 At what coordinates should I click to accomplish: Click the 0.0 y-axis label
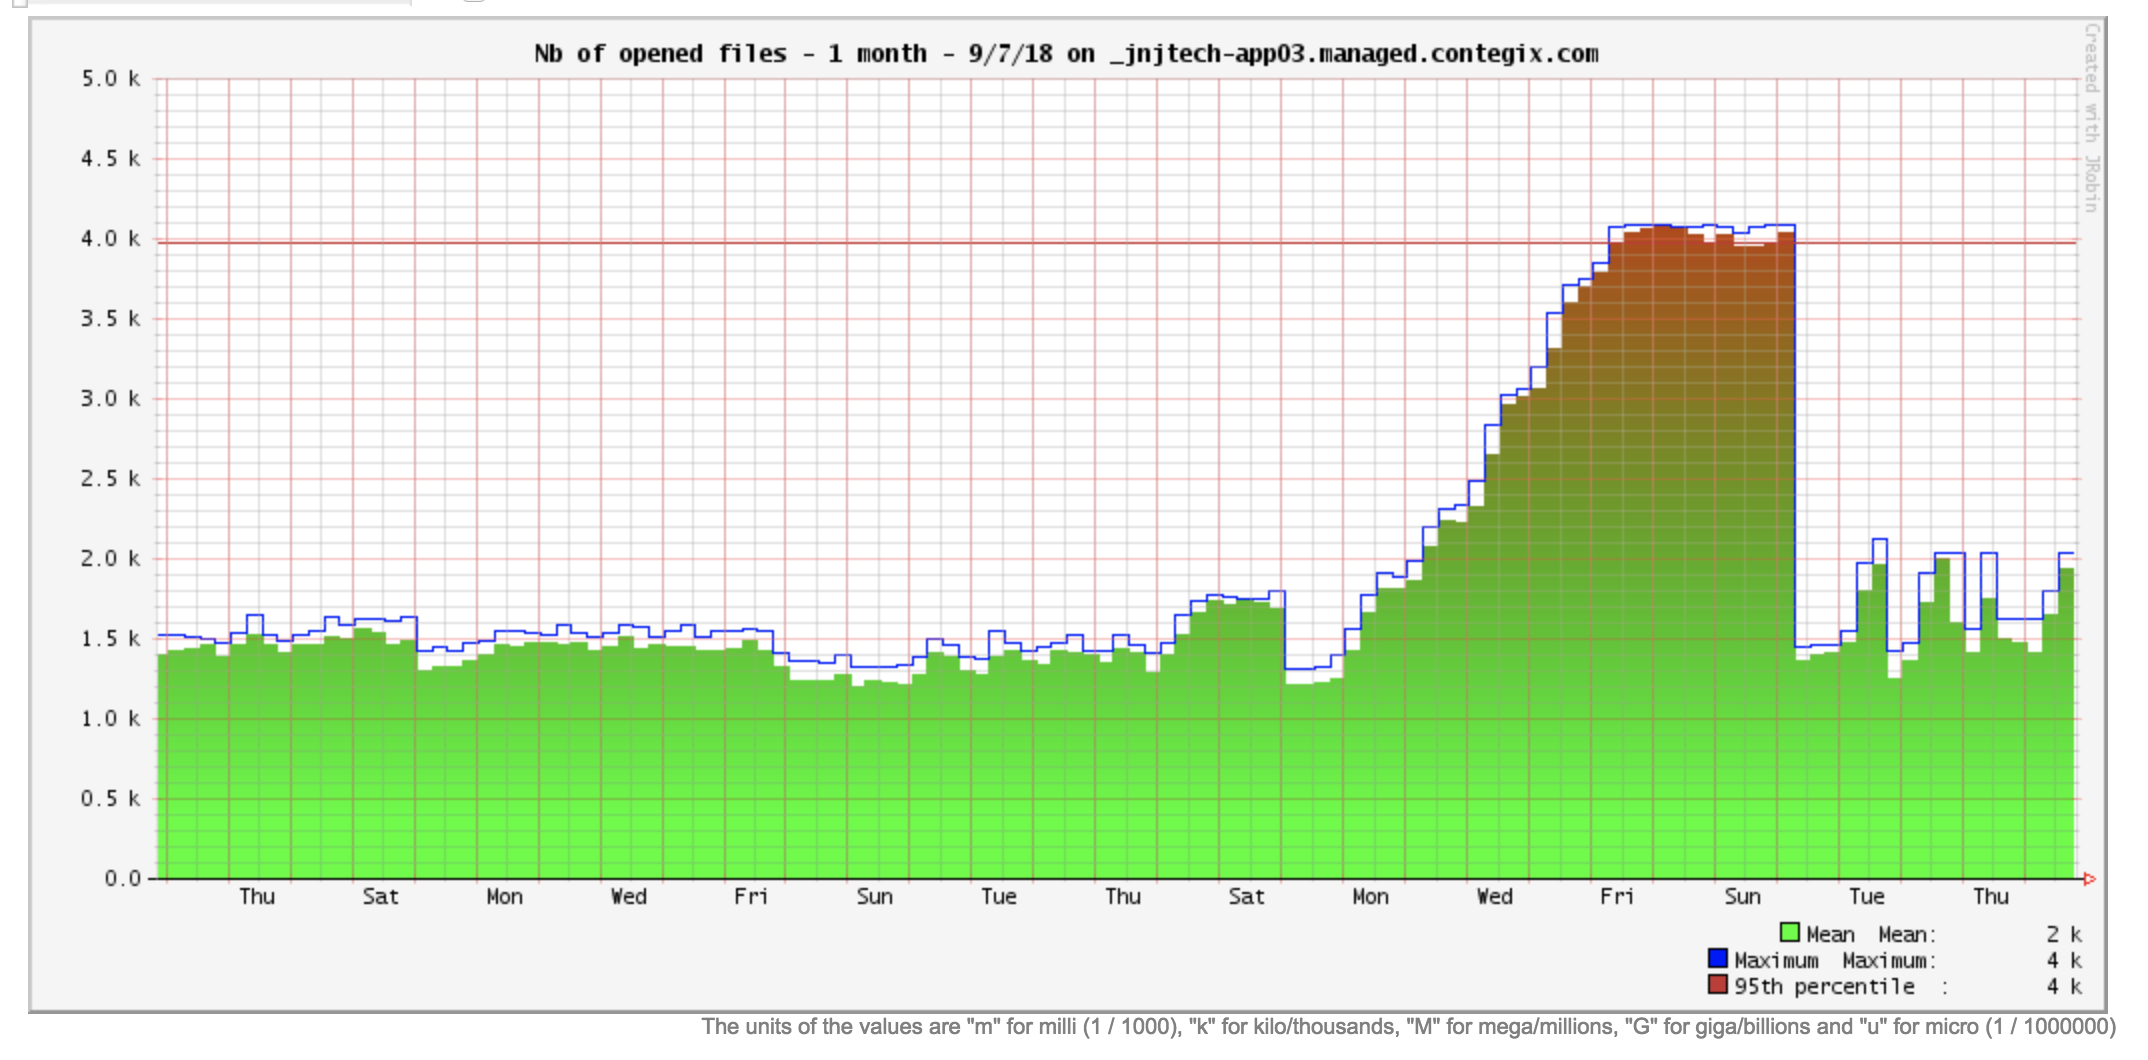point(122,879)
